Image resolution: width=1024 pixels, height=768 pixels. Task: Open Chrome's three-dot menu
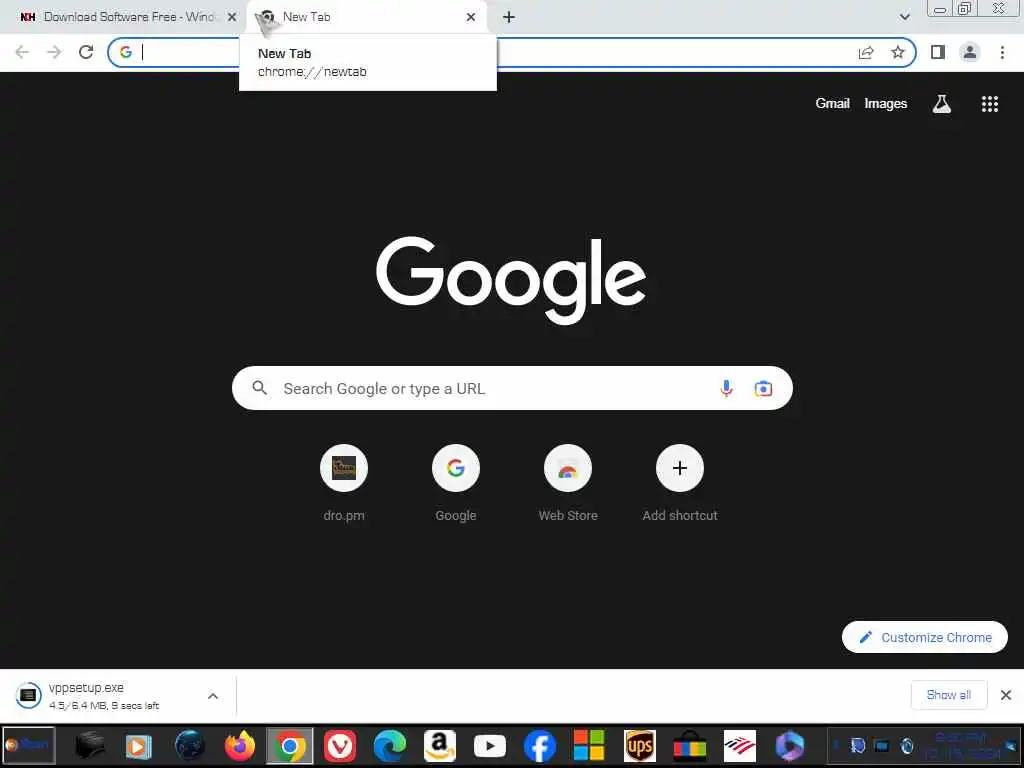pyautogui.click(x=1002, y=52)
